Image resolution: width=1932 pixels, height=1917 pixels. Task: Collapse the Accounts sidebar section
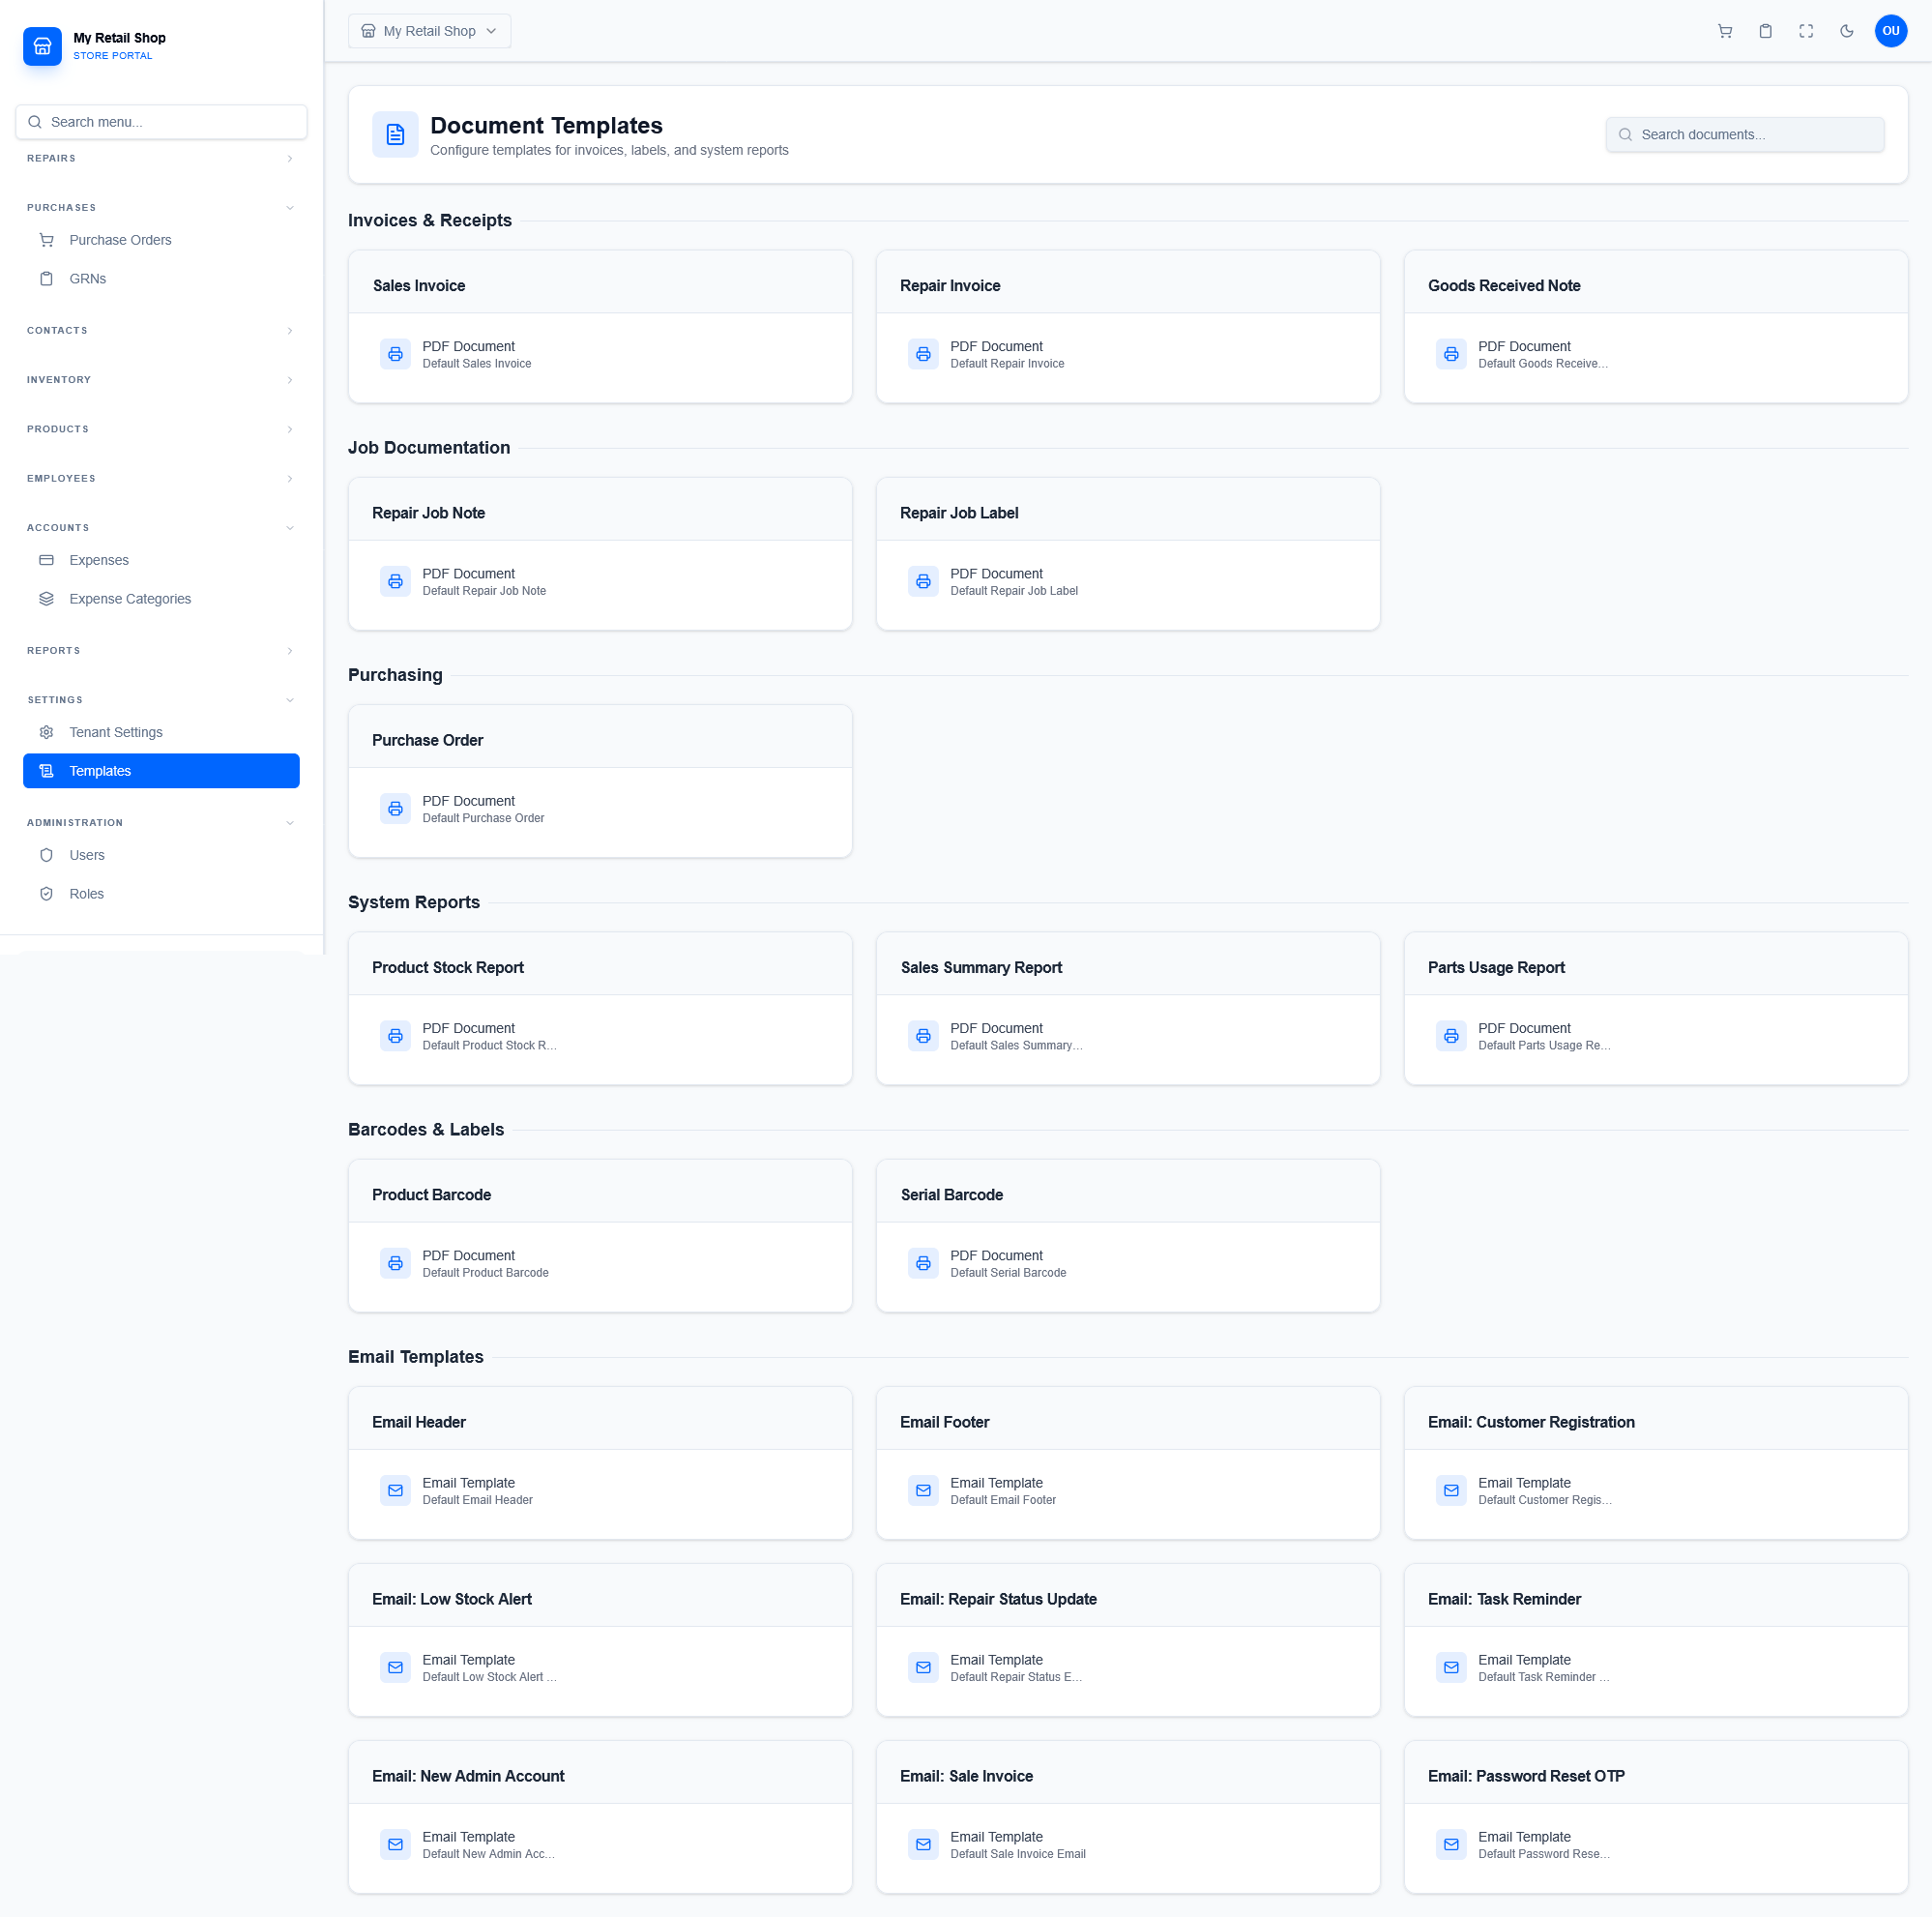click(161, 528)
